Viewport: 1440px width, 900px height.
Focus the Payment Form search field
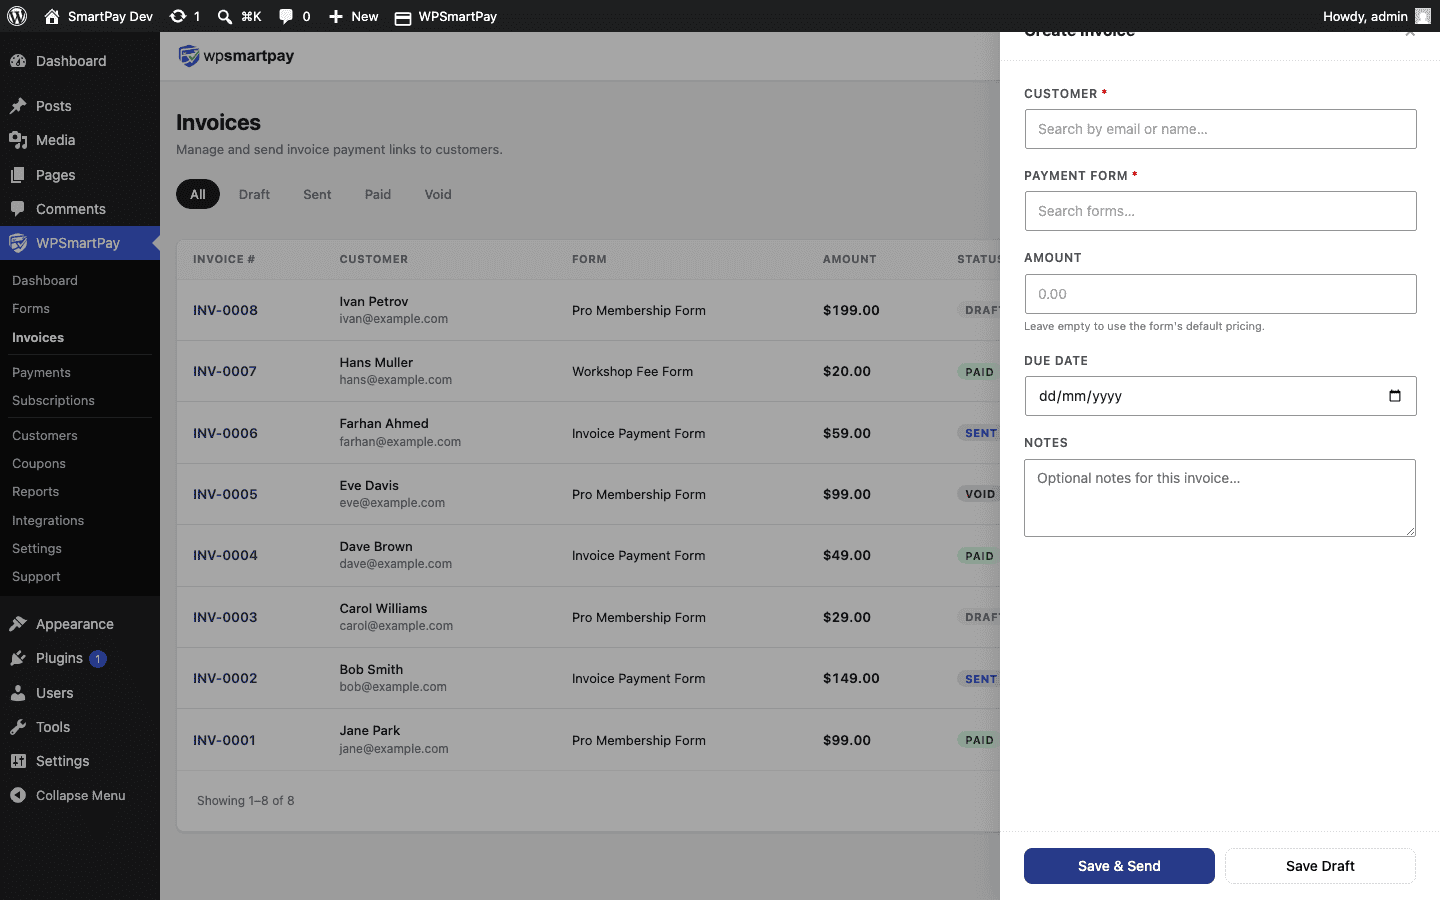tap(1220, 211)
